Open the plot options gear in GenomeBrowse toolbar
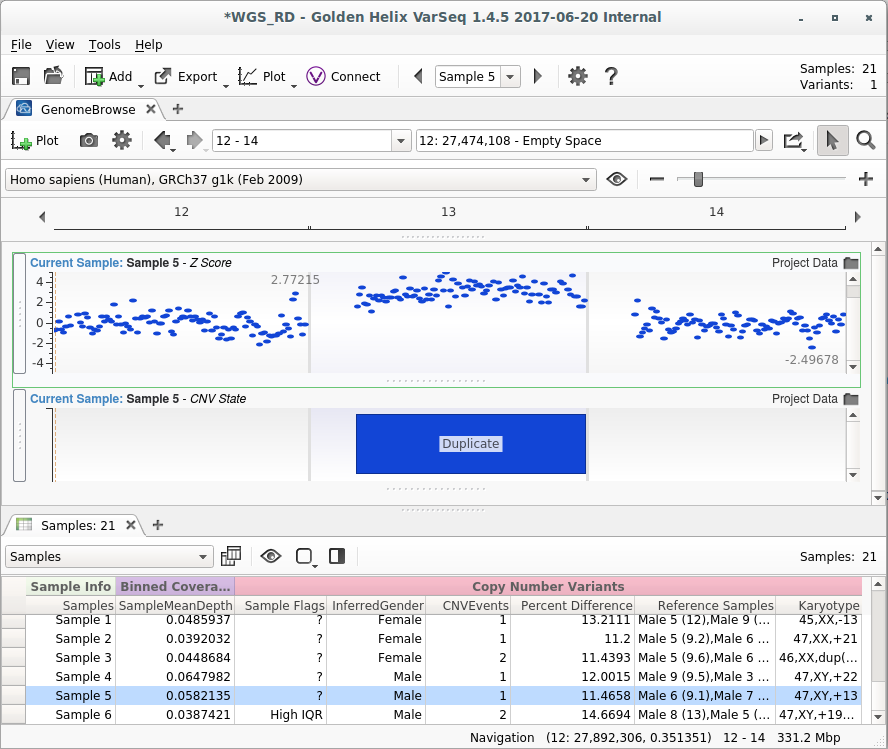The width and height of the screenshot is (888, 749). click(x=121, y=140)
